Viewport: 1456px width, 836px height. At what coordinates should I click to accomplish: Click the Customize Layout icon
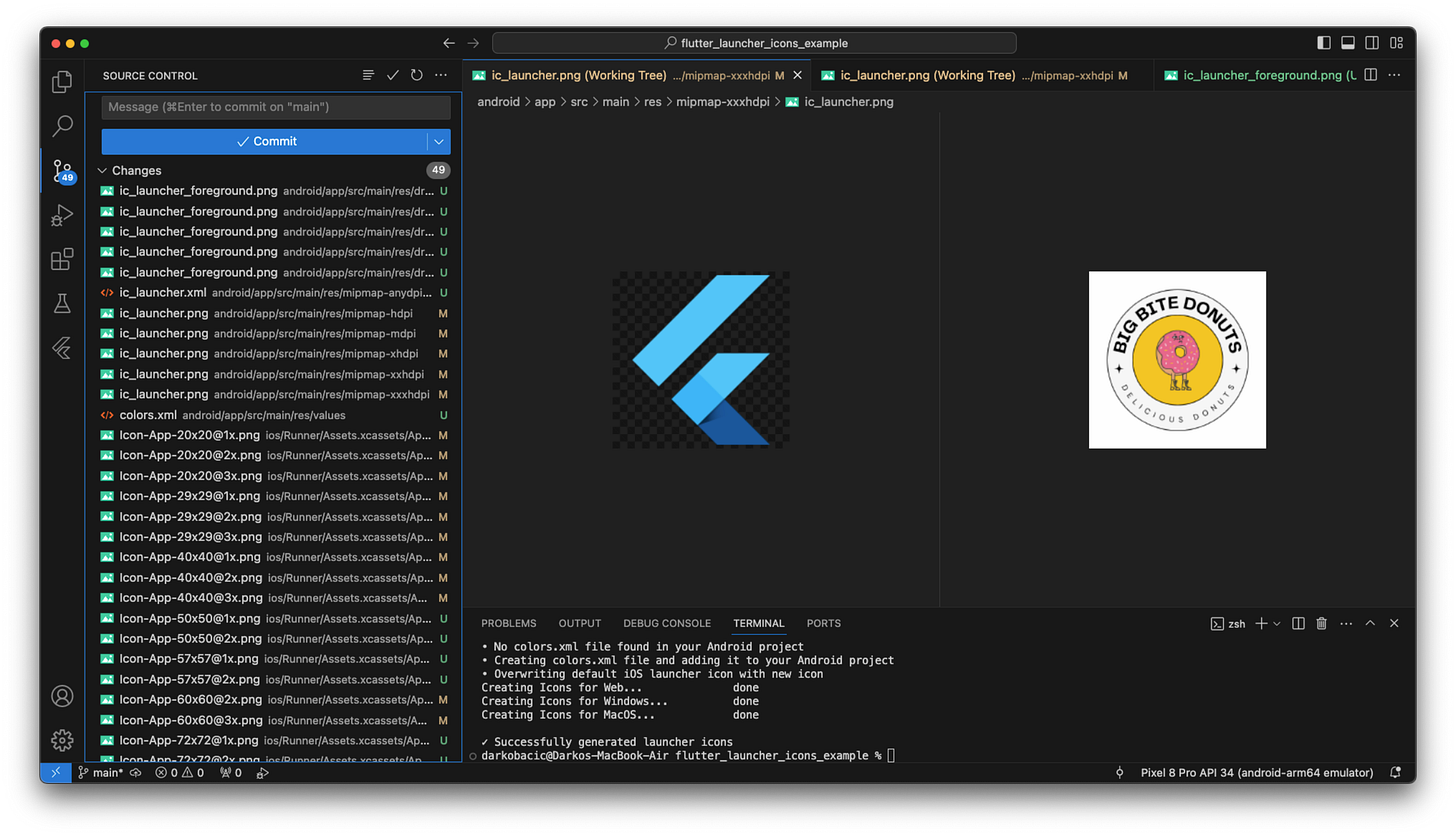(1396, 43)
